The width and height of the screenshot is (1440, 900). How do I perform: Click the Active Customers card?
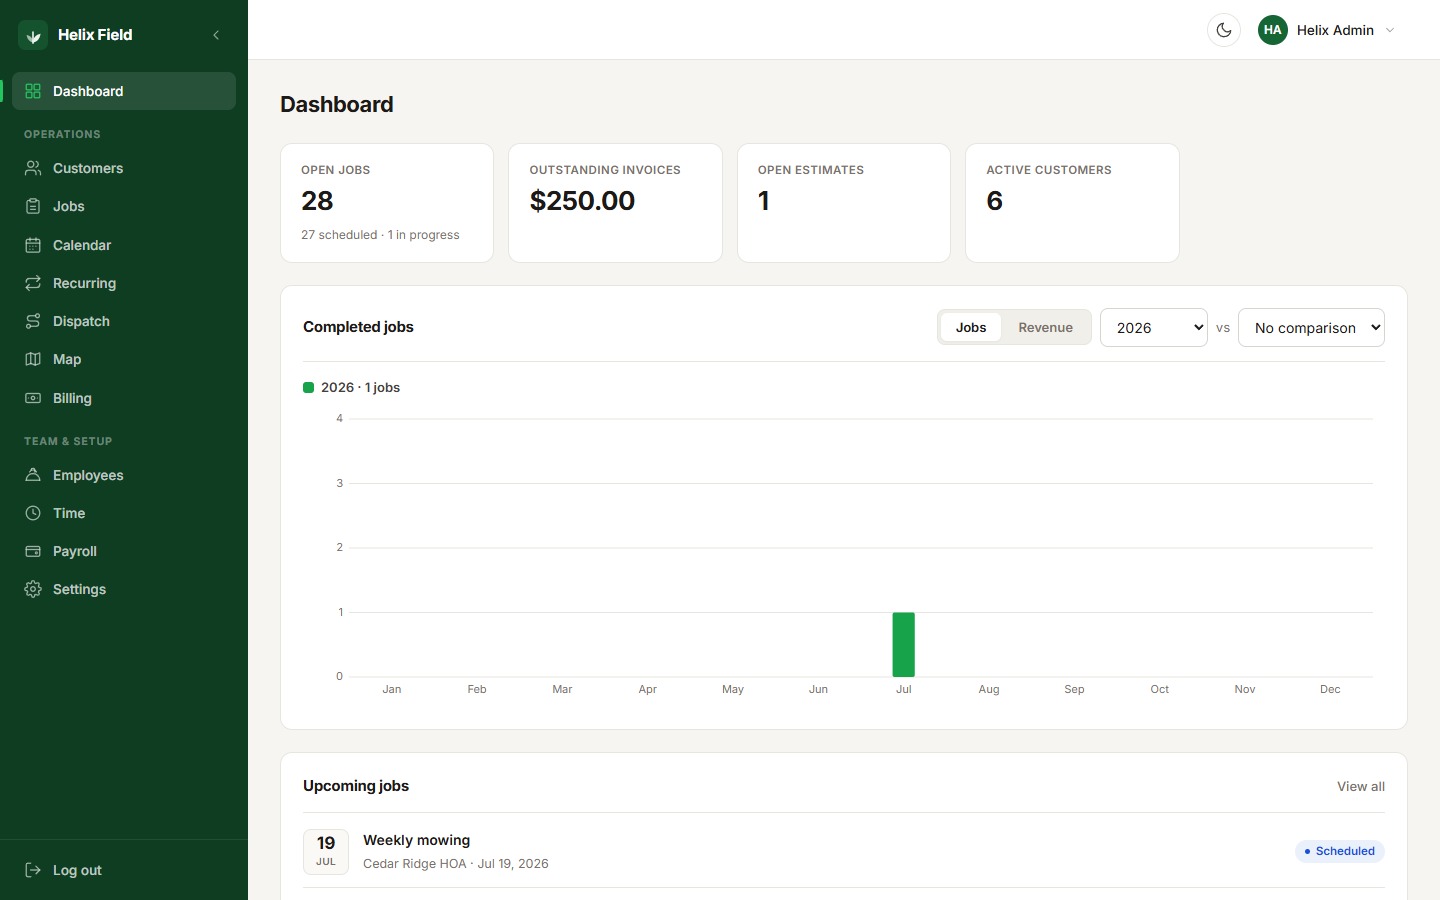pyautogui.click(x=1072, y=203)
